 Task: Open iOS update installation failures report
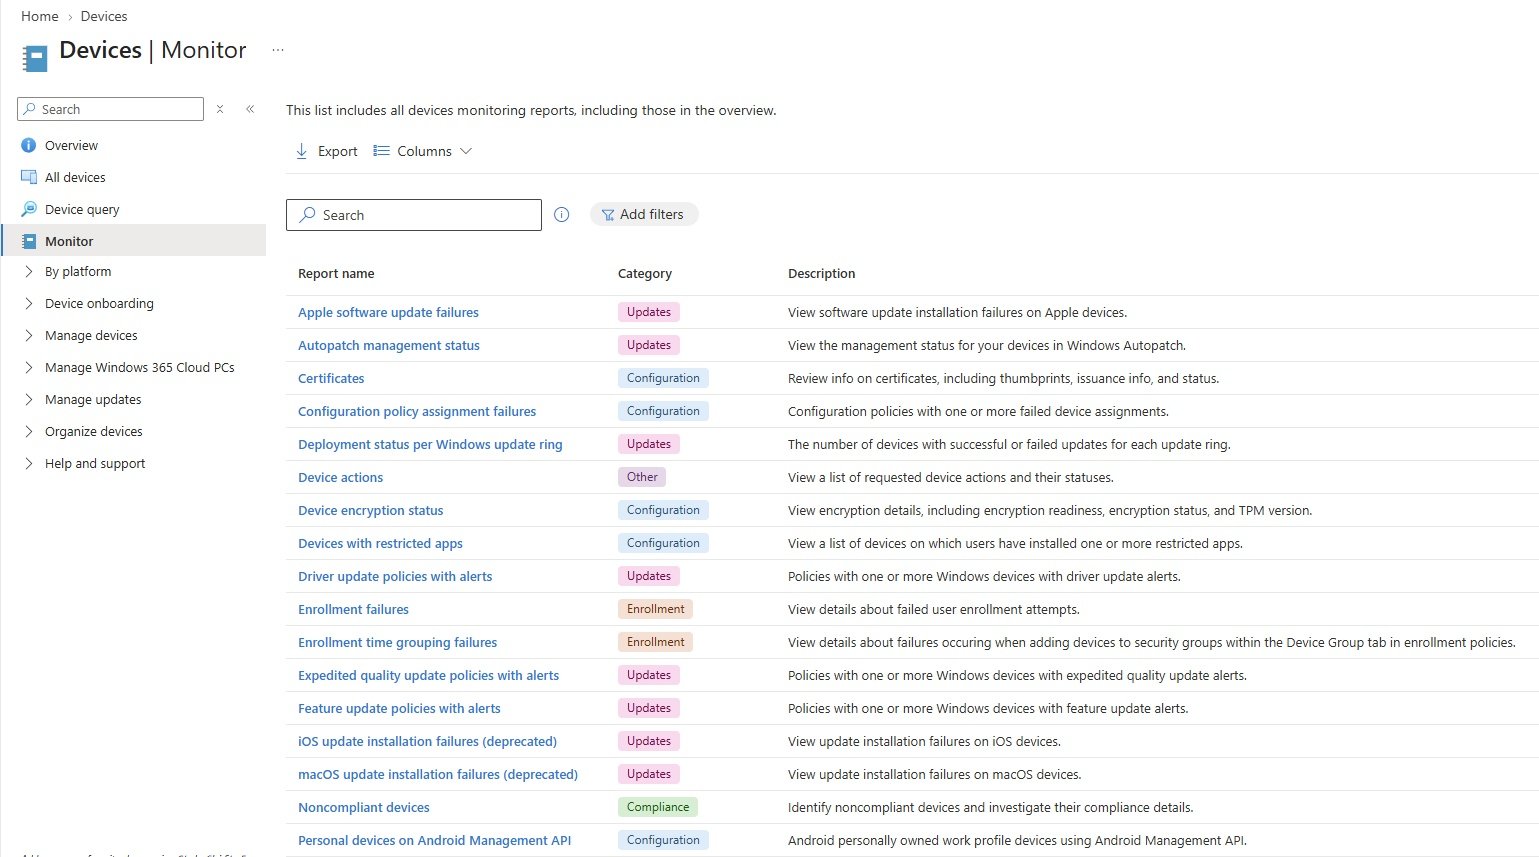(x=427, y=741)
